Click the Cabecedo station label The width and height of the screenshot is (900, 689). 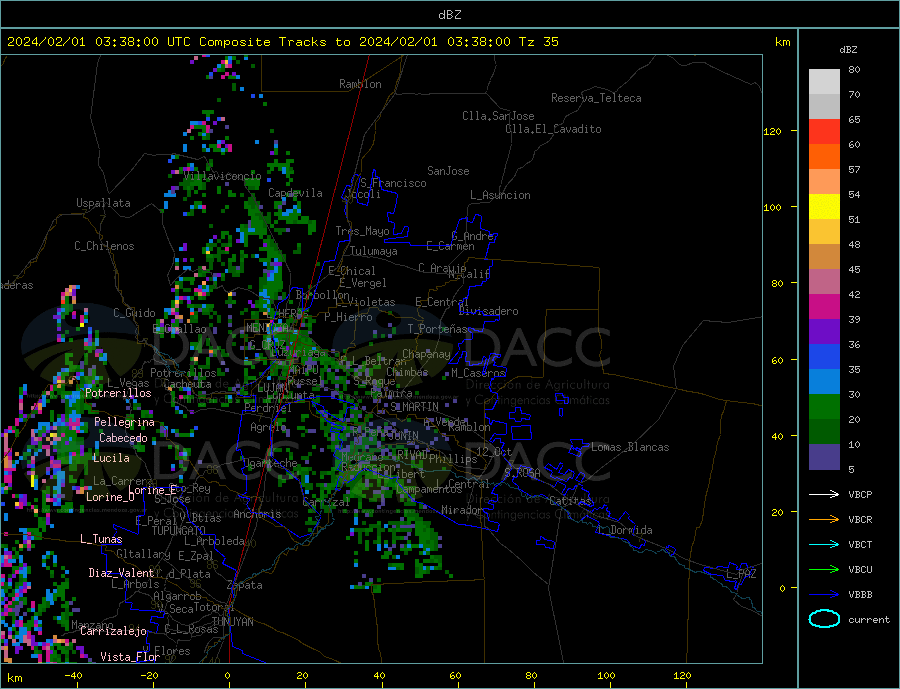(123, 438)
